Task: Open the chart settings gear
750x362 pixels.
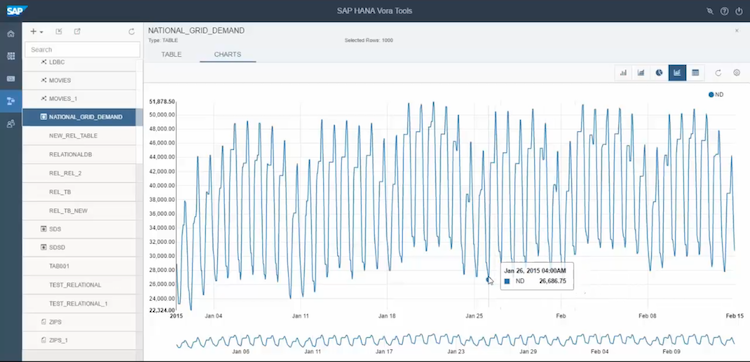Action: [737, 73]
